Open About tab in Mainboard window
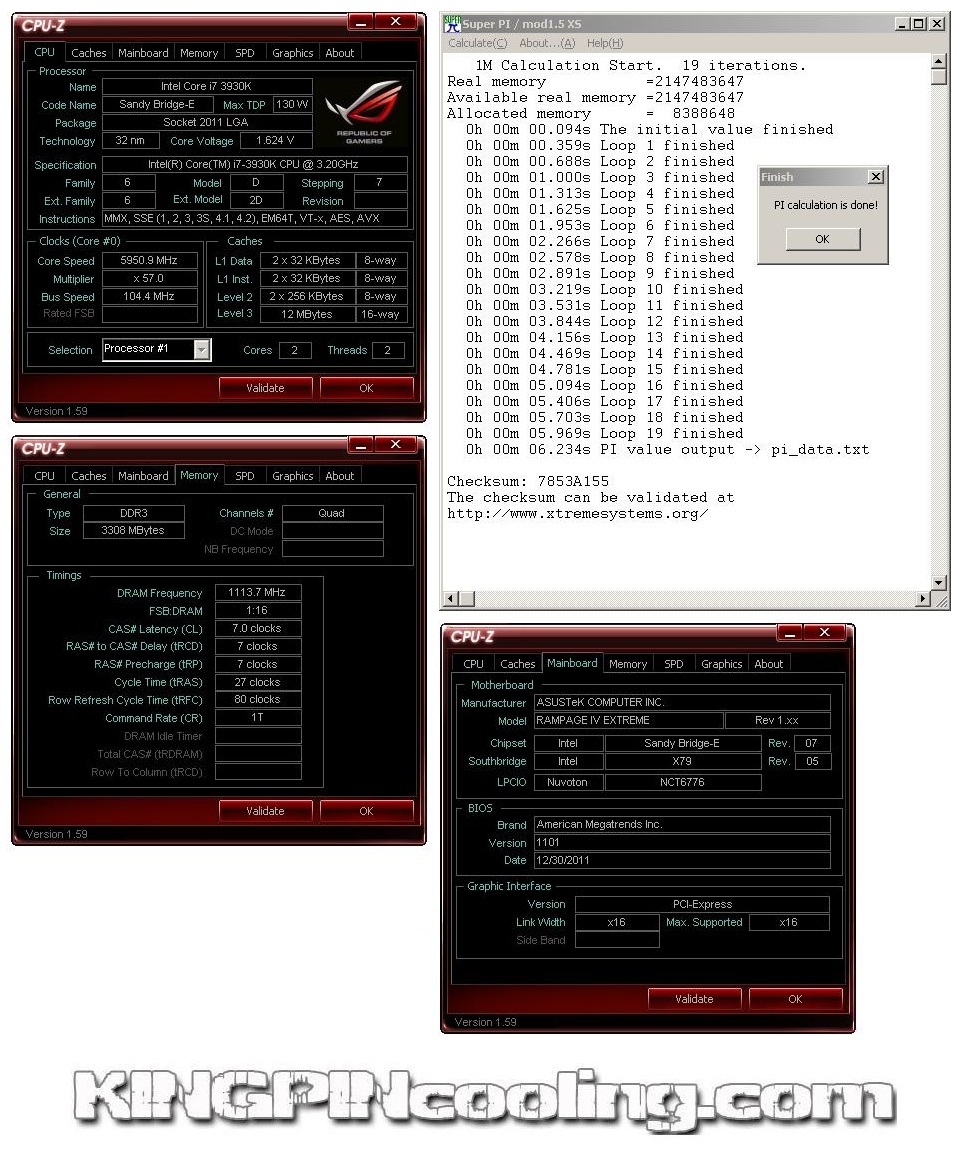This screenshot has width=965, height=1151. coord(769,664)
